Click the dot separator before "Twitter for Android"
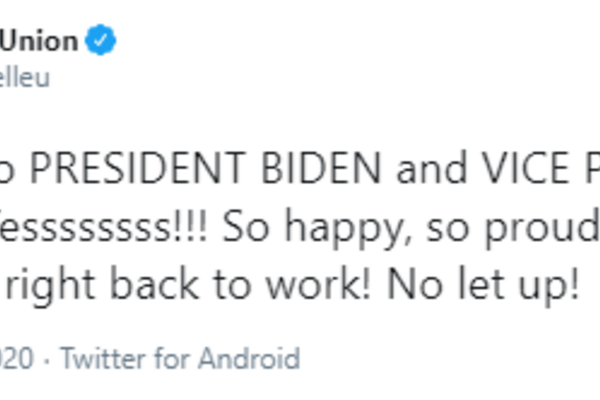 click(48, 358)
